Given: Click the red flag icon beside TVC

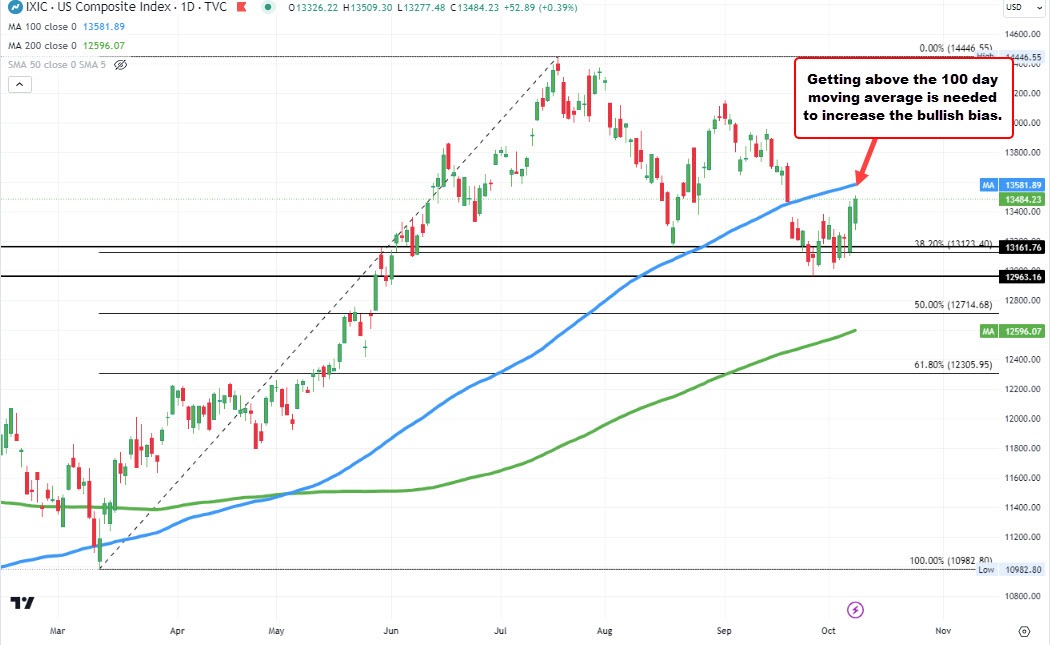Looking at the screenshot, I should pos(242,7).
